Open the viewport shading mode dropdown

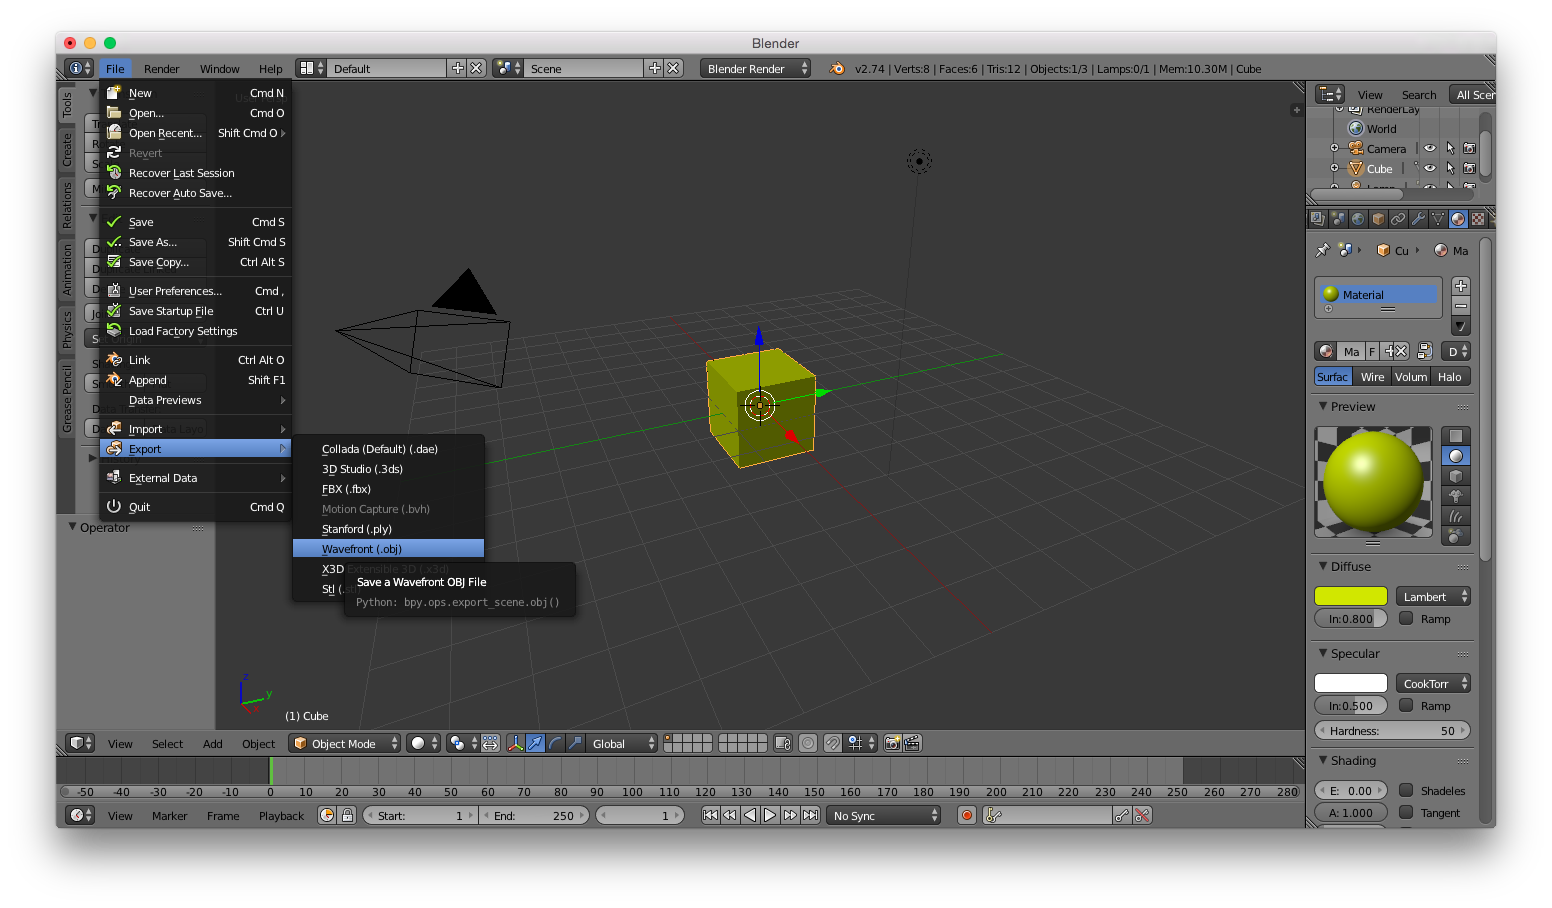coord(424,743)
